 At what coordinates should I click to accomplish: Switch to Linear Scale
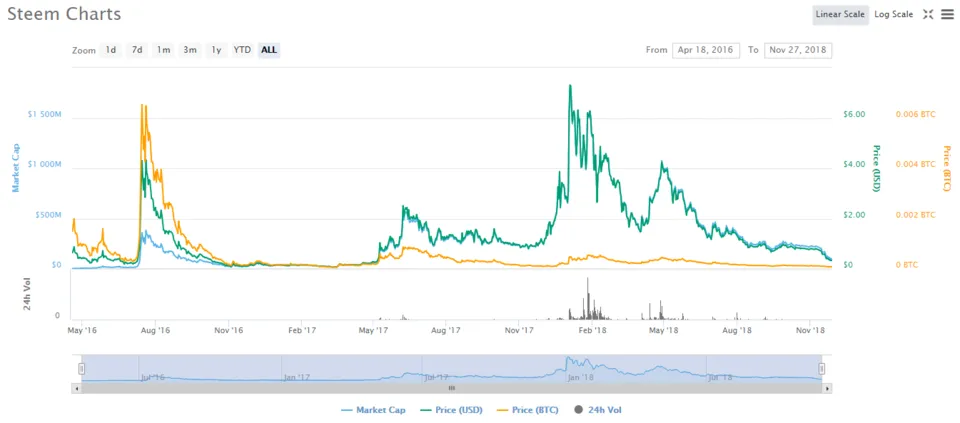[840, 15]
